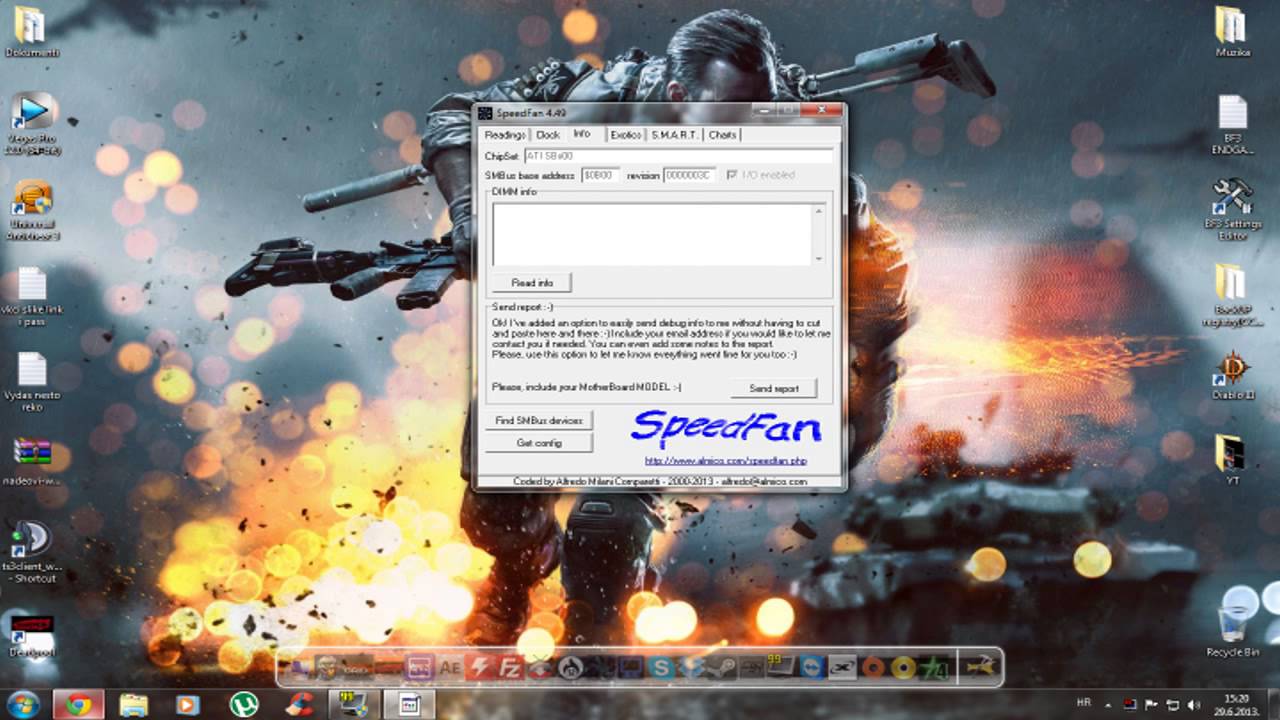Click the Flash lightning icon in the dock

[x=480, y=667]
